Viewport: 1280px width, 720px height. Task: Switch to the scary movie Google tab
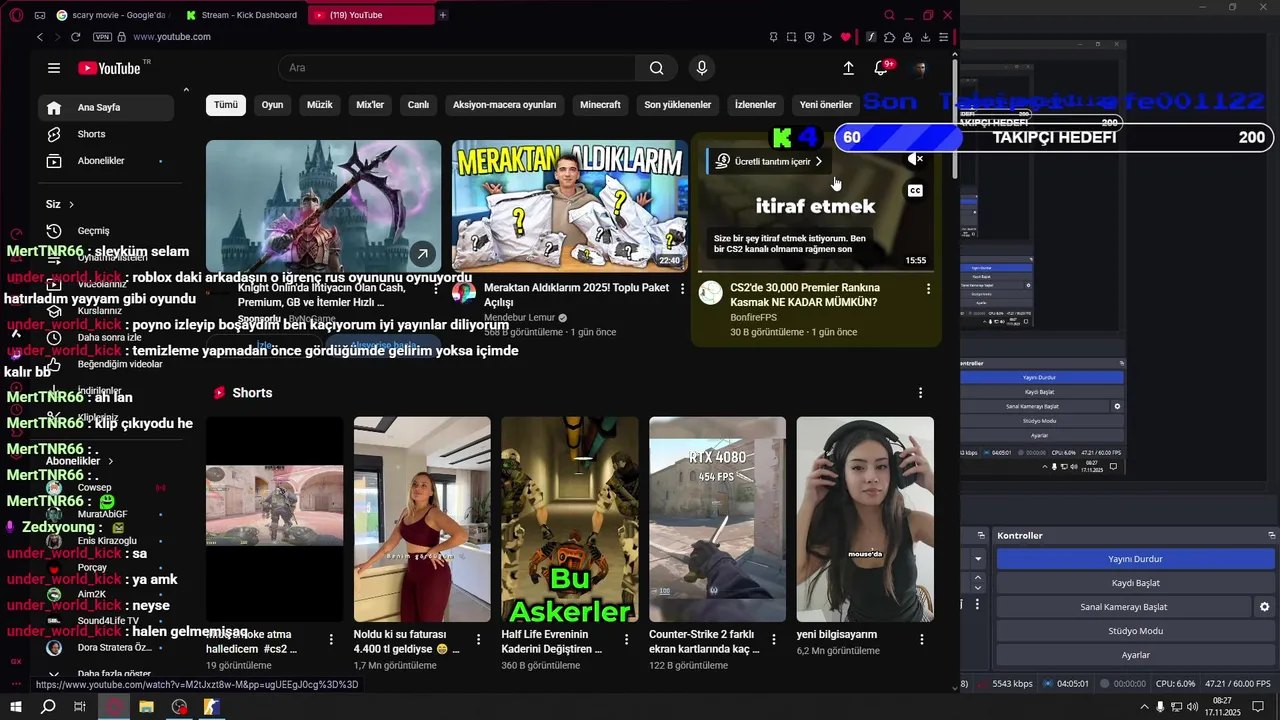[113, 15]
